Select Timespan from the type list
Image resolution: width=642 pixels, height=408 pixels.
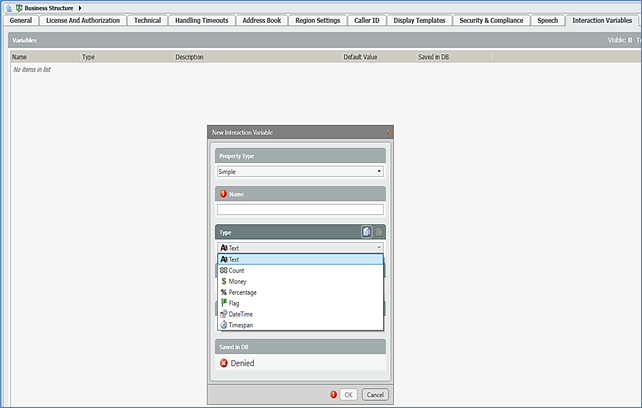(x=242, y=325)
